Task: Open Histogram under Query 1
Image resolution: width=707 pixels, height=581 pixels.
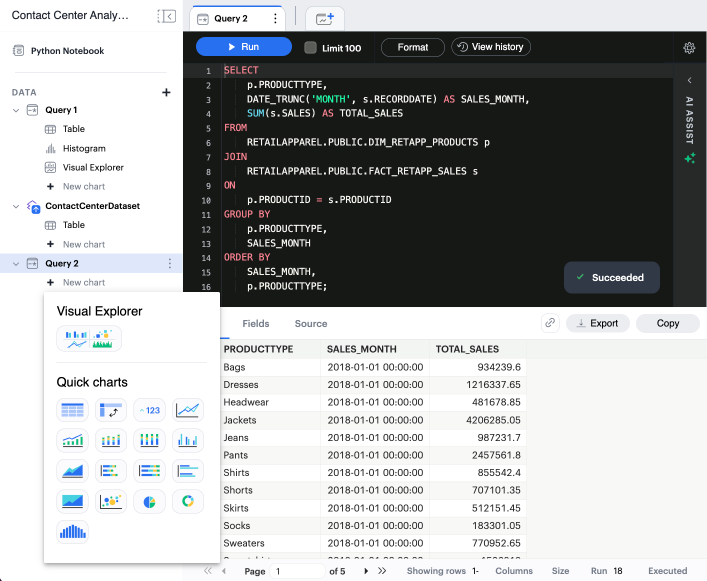Action: (x=83, y=149)
